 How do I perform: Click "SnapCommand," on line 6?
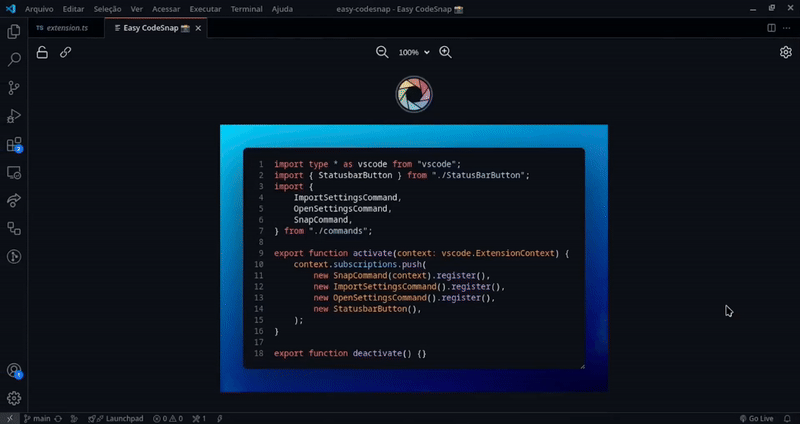323,220
